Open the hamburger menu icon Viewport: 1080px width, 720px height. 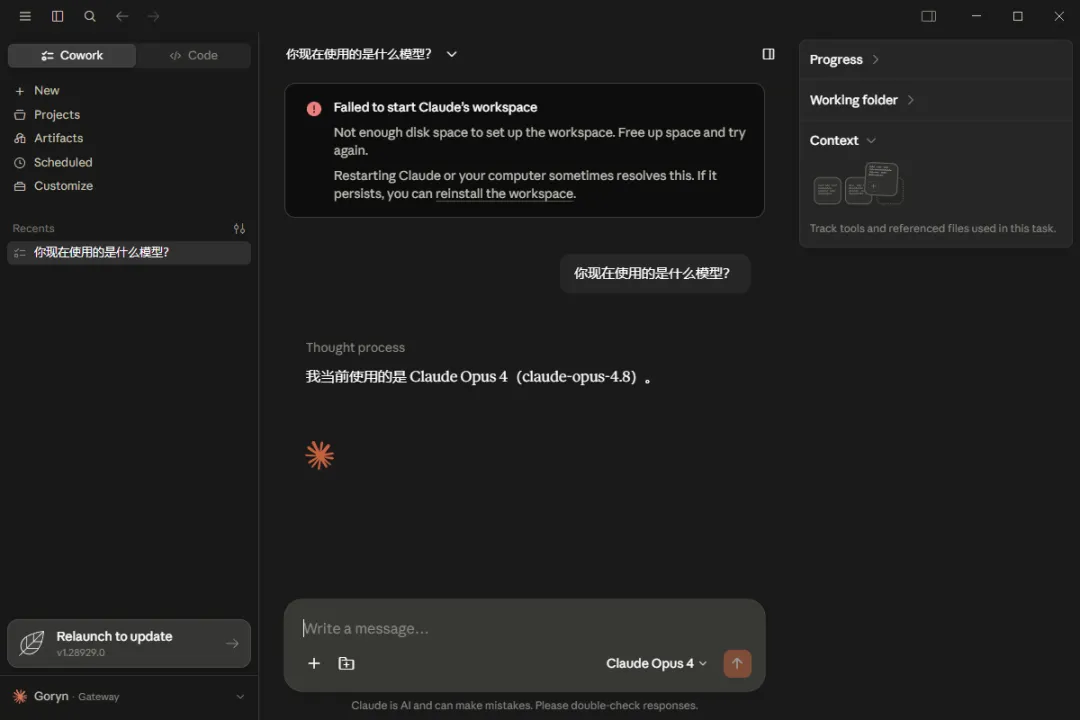click(x=25, y=16)
